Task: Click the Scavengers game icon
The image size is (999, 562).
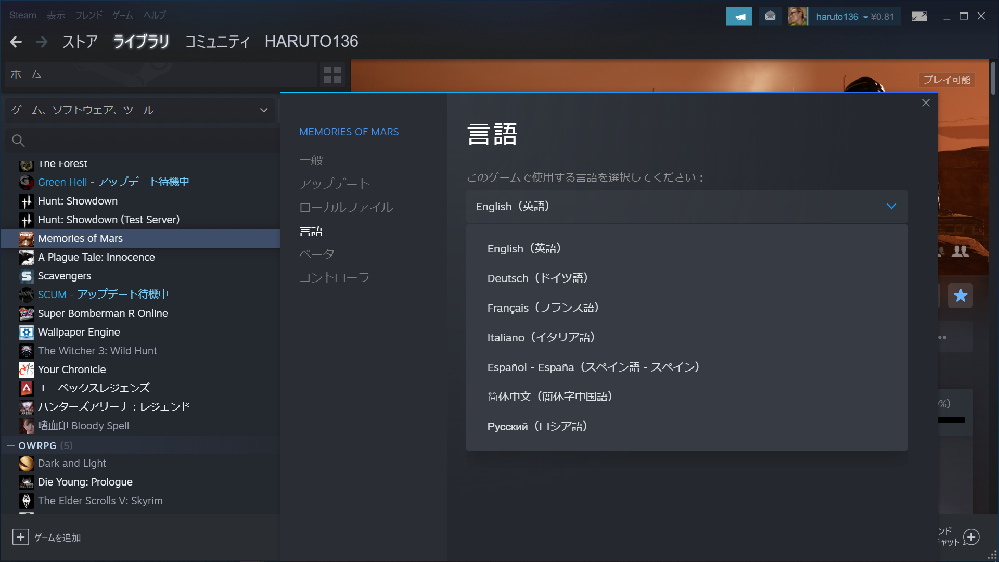Action: pos(26,276)
